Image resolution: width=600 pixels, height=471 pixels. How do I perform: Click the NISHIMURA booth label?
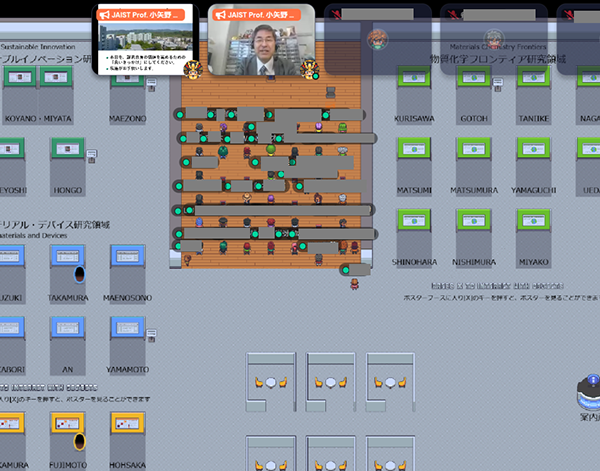tap(474, 262)
